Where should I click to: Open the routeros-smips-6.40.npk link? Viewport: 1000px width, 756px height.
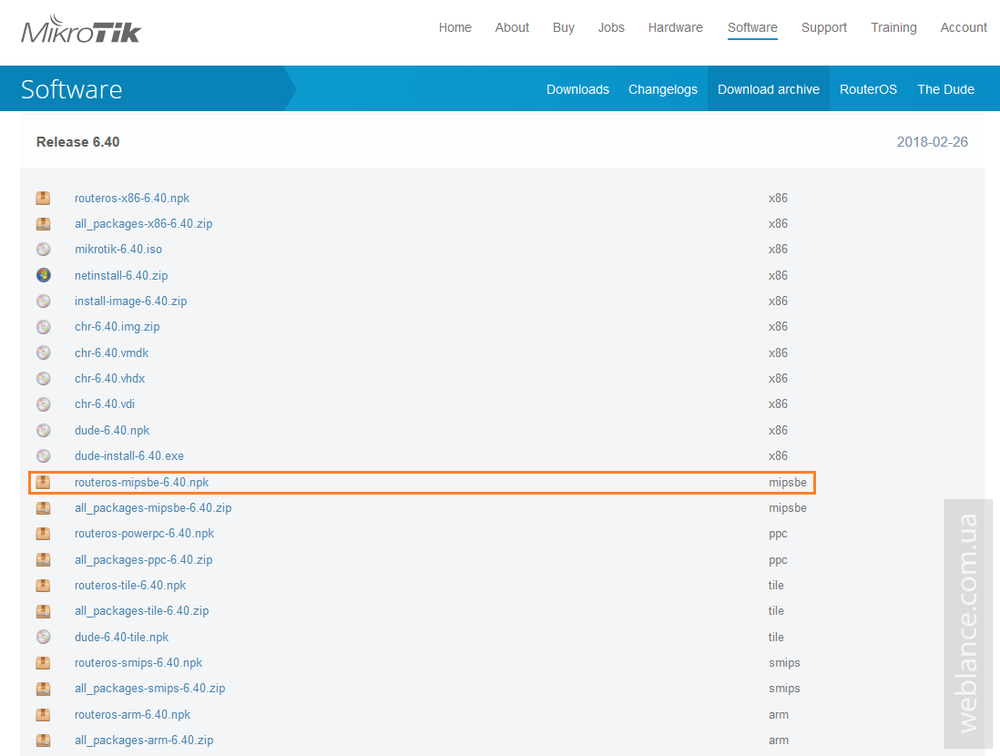coord(138,662)
